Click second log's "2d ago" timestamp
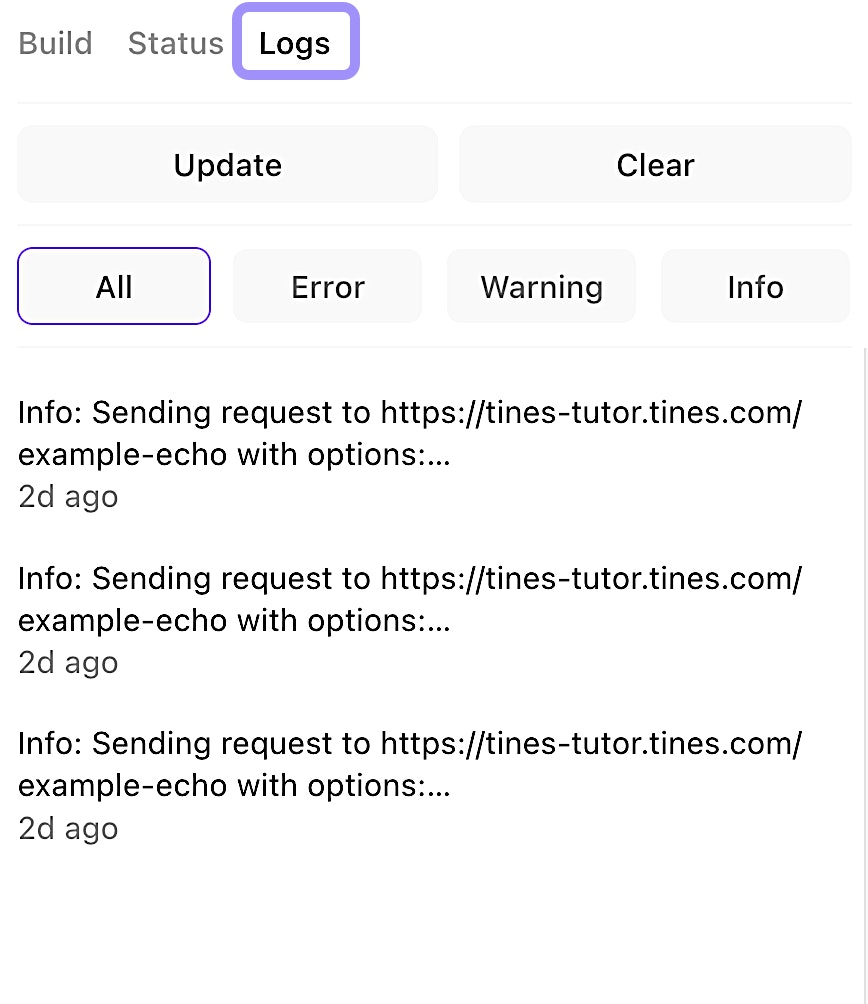The height and width of the screenshot is (1004, 868). (68, 663)
